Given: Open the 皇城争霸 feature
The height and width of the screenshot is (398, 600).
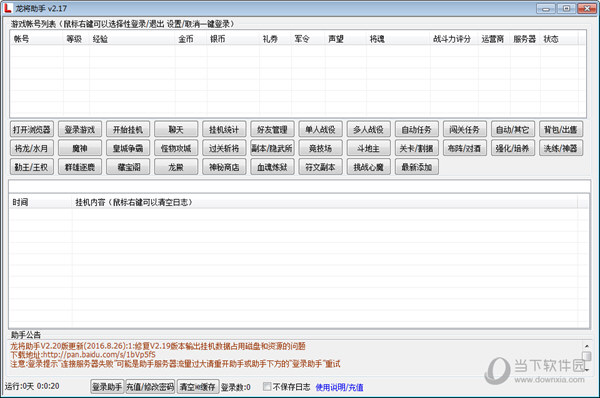Looking at the screenshot, I should point(128,148).
